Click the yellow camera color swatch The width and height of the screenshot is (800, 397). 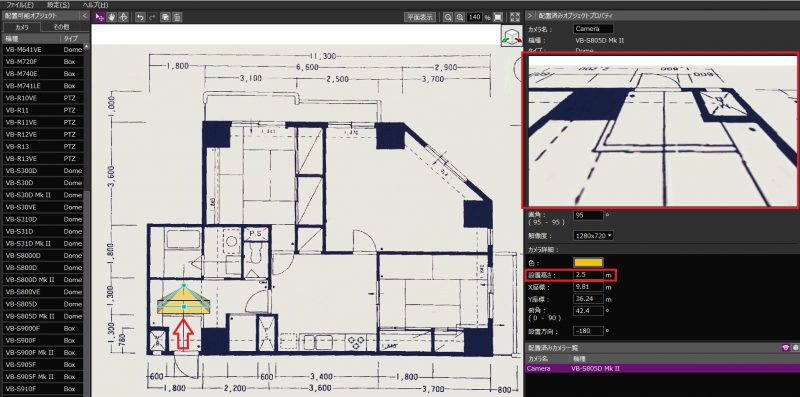[588, 262]
